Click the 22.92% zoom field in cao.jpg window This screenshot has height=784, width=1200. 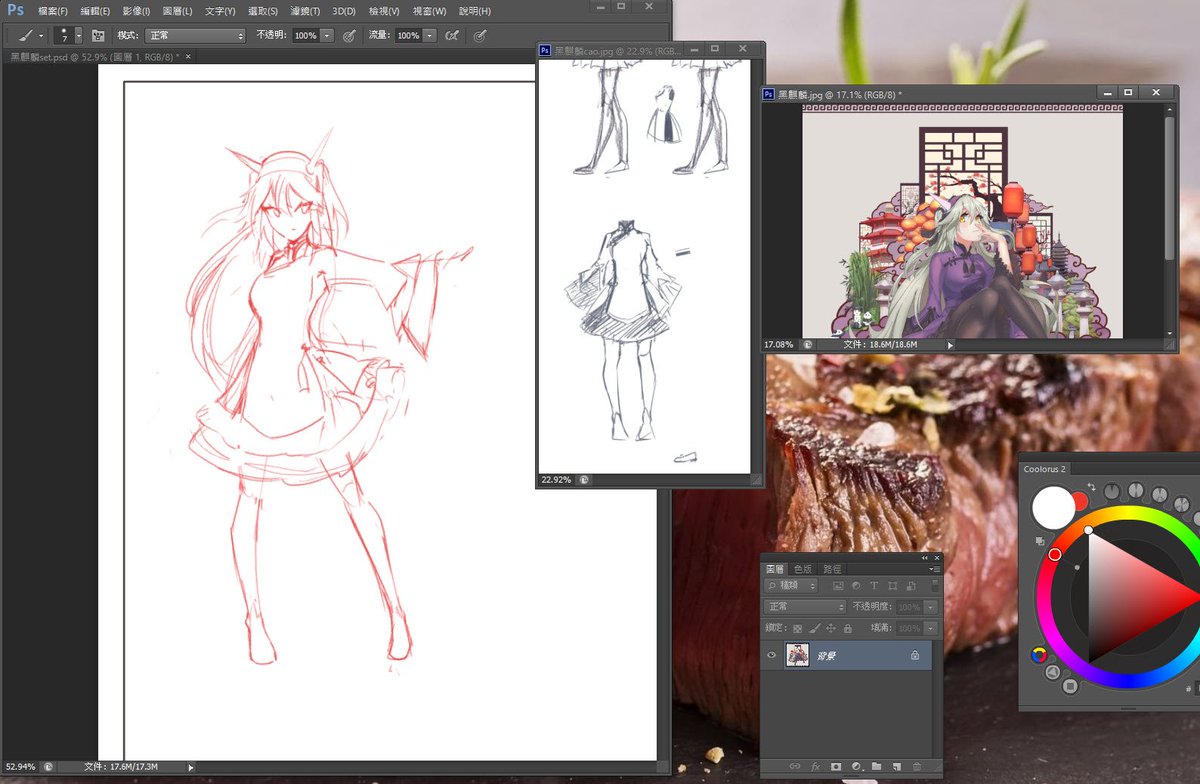(556, 480)
